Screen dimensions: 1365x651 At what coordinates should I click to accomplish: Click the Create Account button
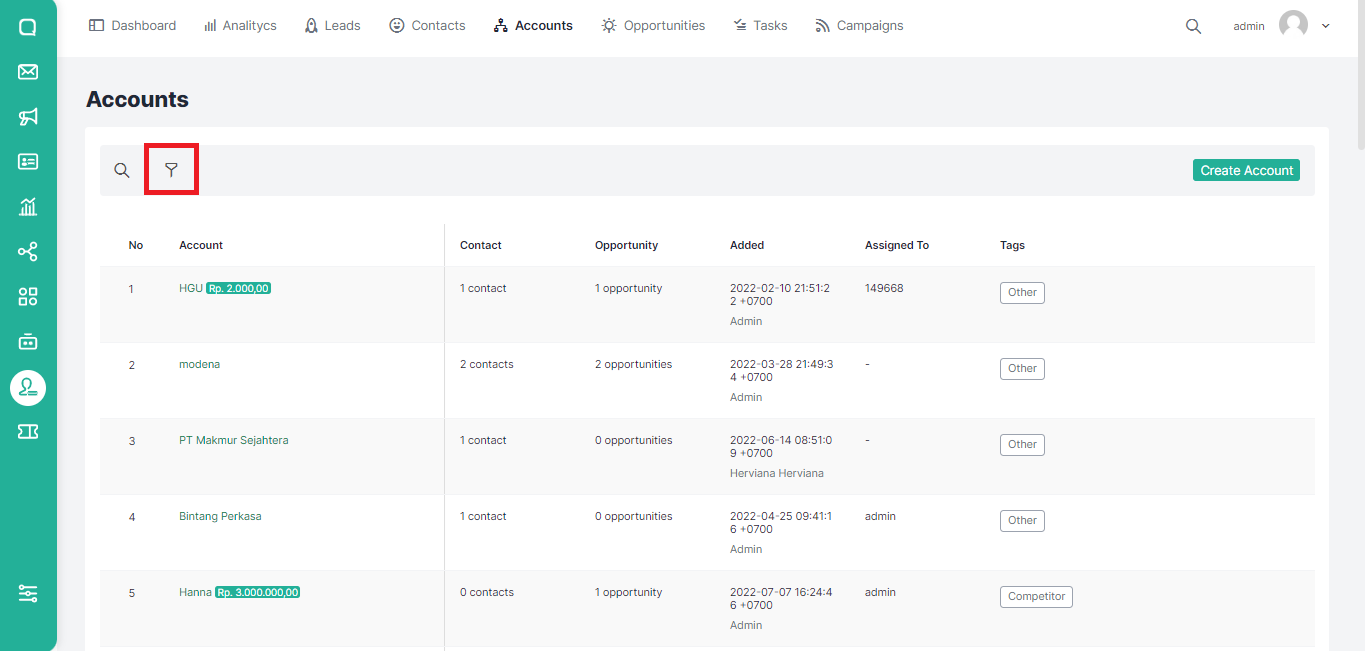(x=1246, y=170)
